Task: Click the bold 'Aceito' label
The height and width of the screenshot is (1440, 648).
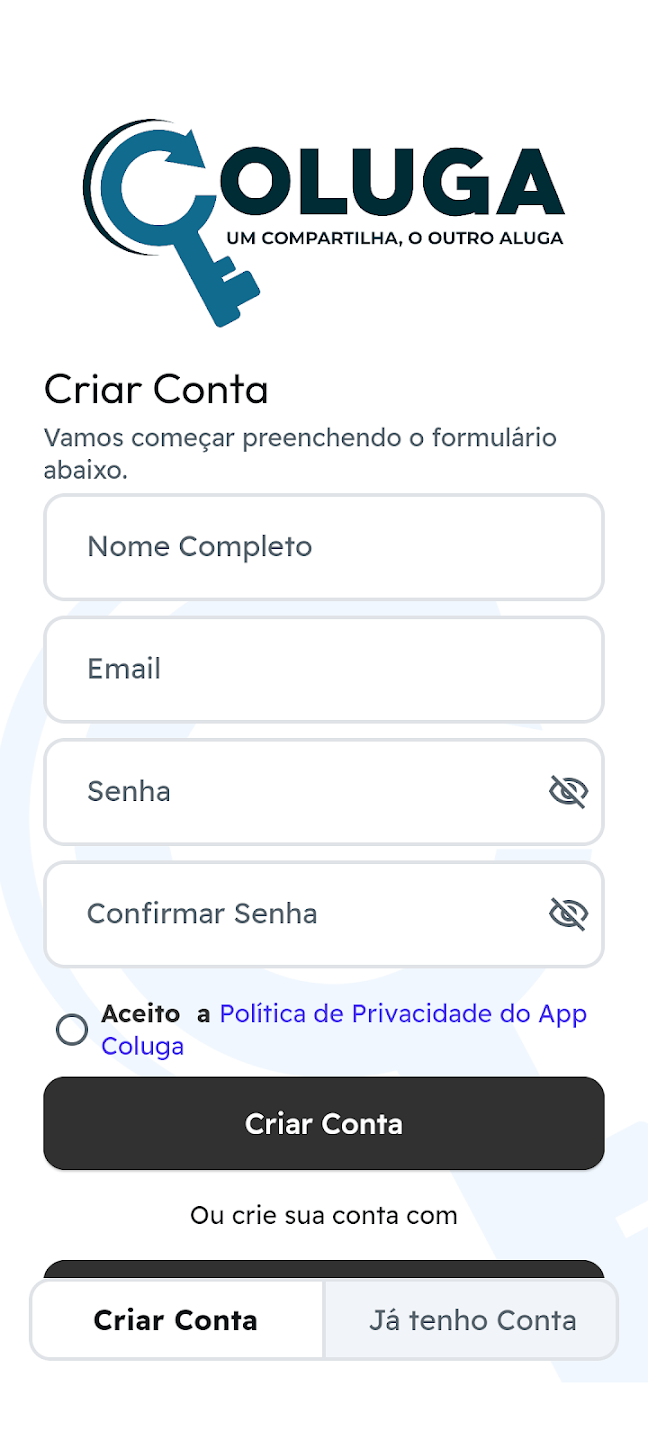Action: [140, 1014]
